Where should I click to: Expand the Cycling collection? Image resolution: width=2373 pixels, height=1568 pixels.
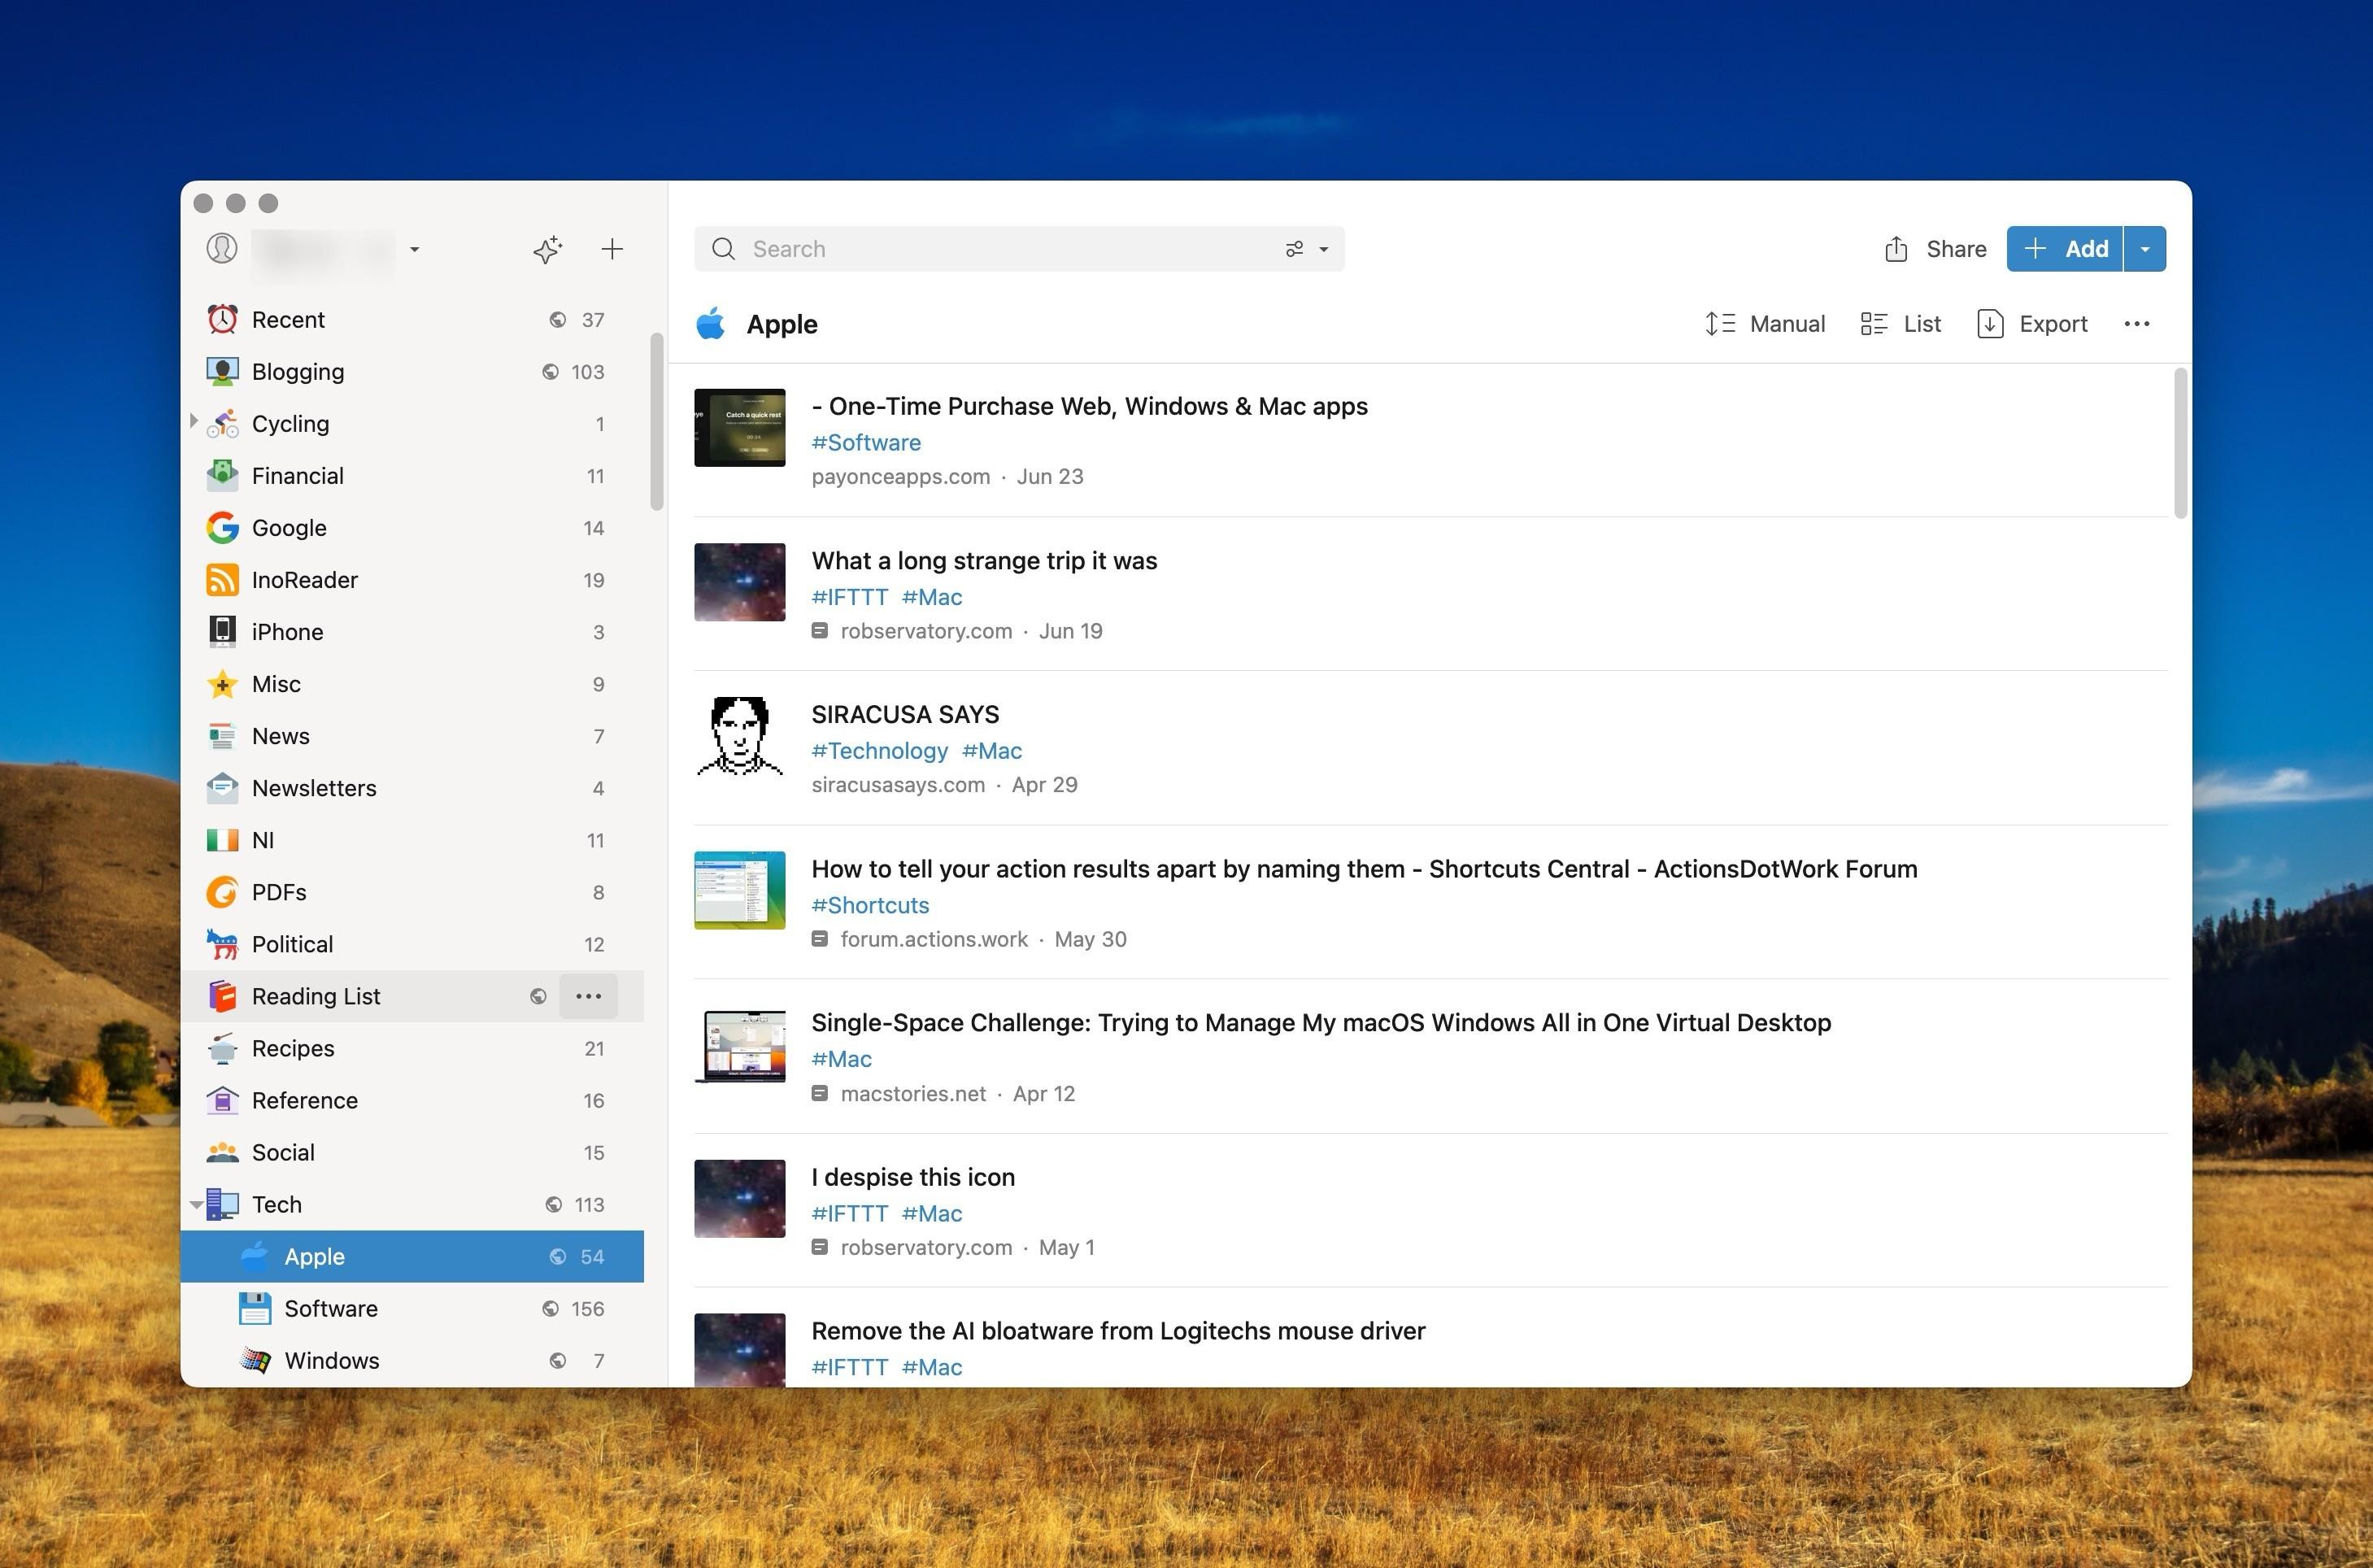click(193, 423)
